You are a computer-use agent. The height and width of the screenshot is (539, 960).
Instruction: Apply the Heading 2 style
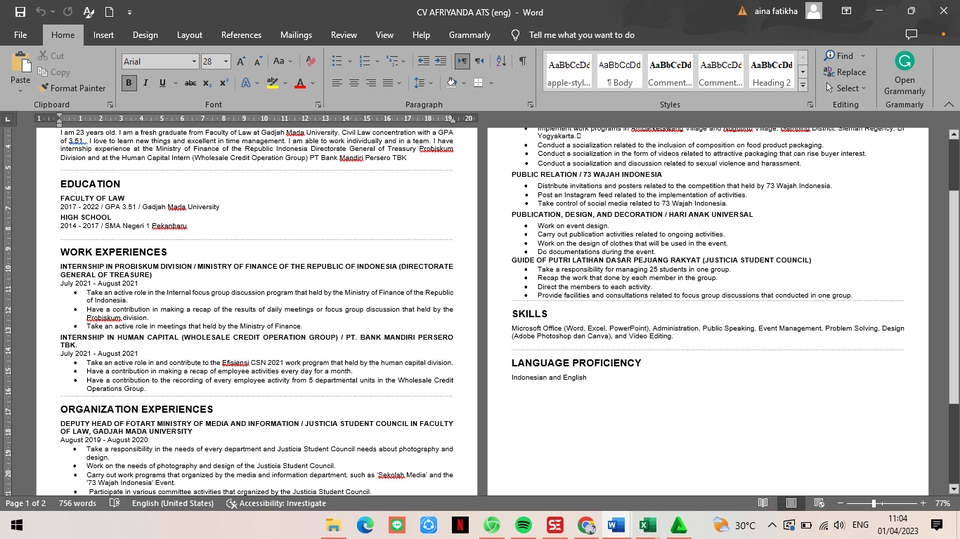pyautogui.click(x=771, y=72)
